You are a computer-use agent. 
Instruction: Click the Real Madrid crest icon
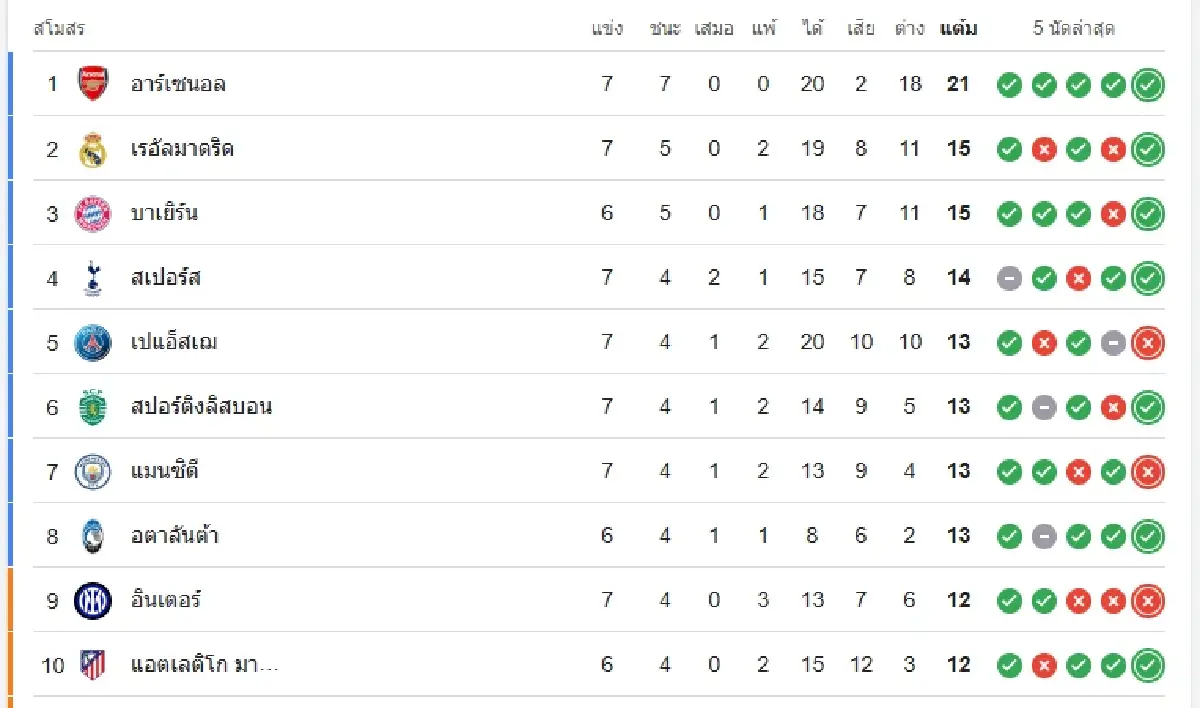[93, 149]
